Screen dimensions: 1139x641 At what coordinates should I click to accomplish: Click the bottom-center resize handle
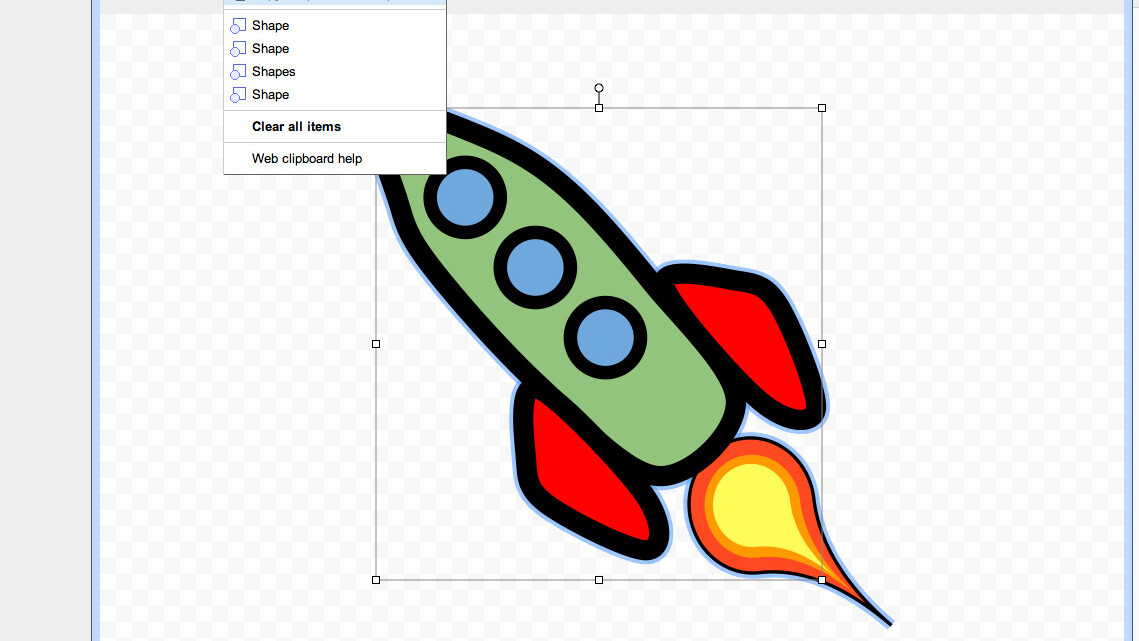598,579
